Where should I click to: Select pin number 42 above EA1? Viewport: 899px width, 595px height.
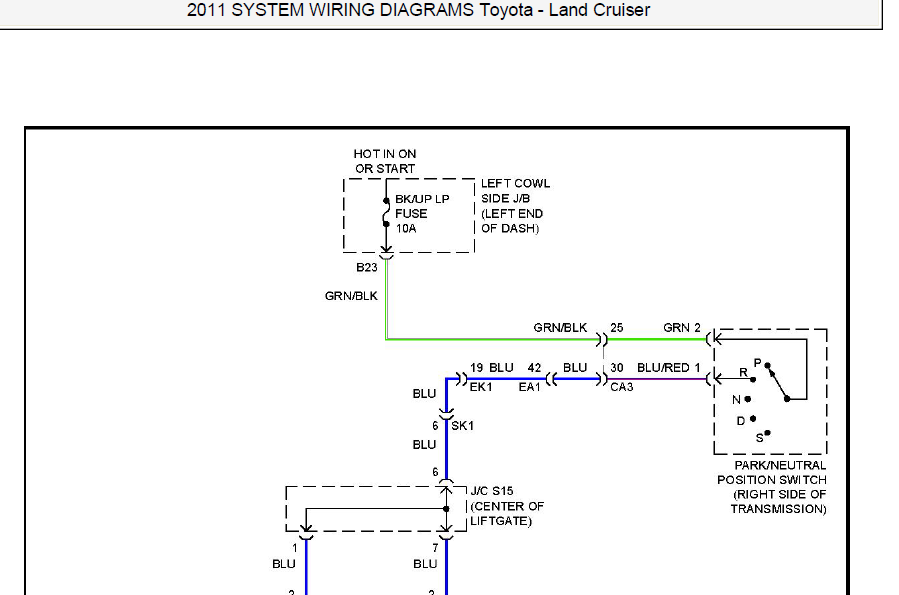534,367
